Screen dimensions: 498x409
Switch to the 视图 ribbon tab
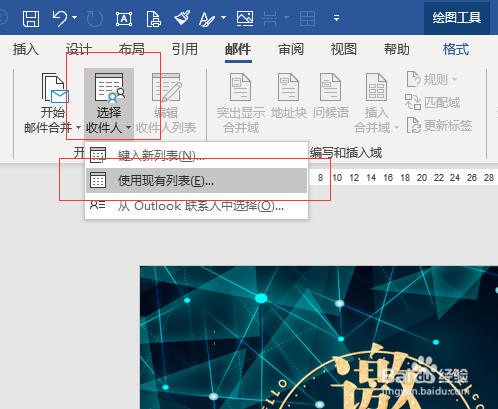tap(344, 50)
